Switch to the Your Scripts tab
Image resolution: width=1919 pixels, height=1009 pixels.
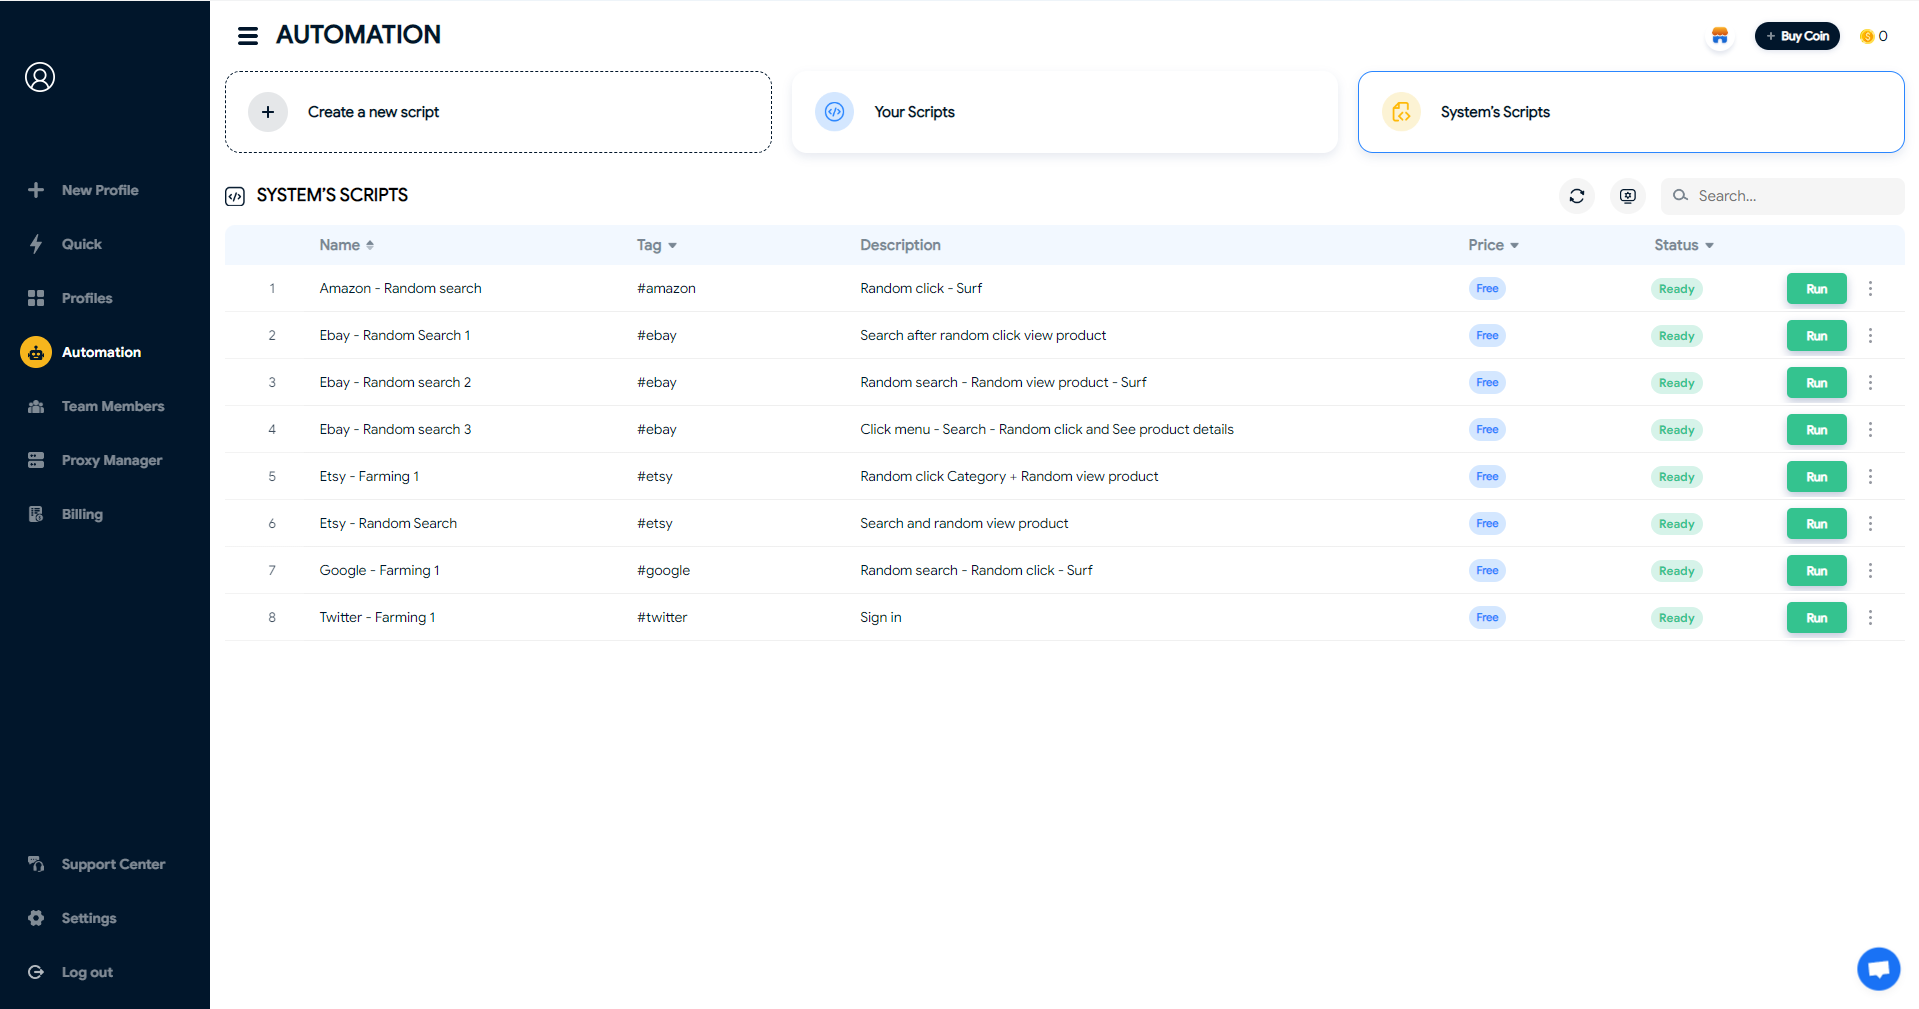click(1065, 112)
